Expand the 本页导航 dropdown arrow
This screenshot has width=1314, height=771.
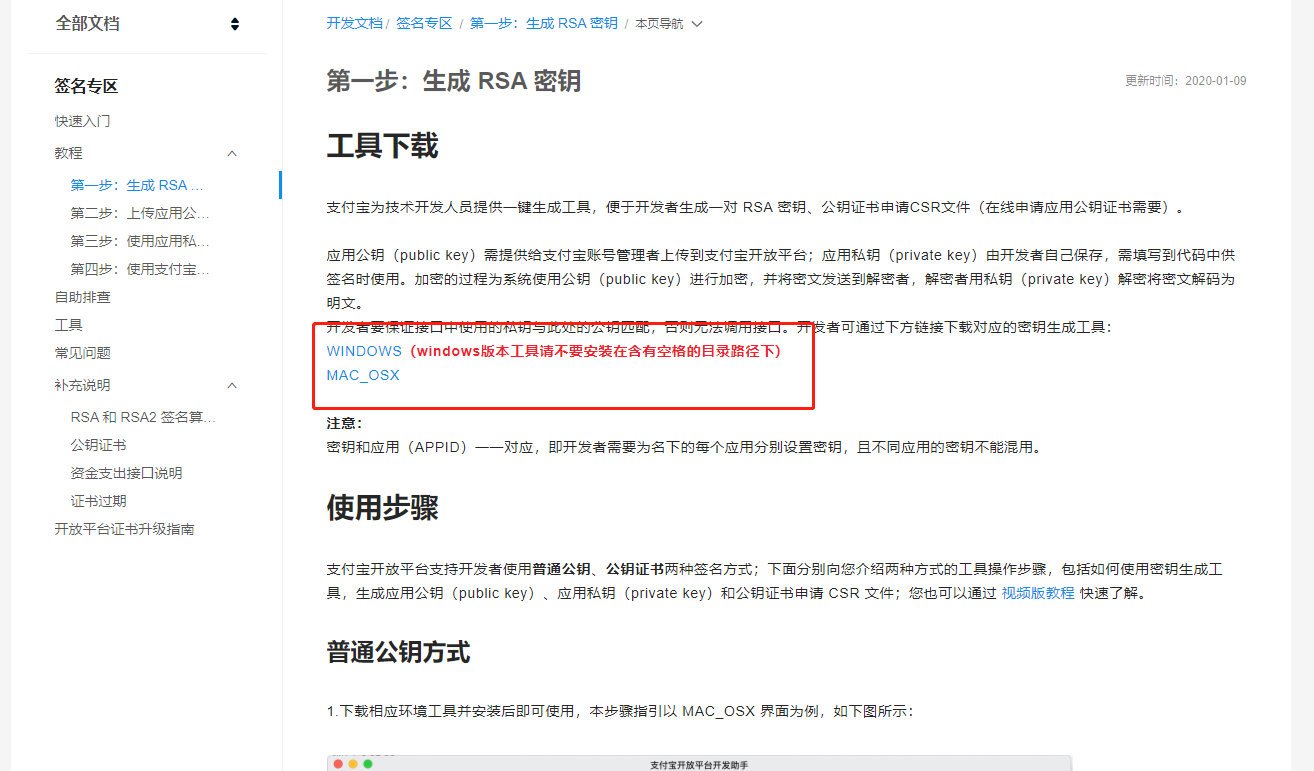tap(697, 24)
